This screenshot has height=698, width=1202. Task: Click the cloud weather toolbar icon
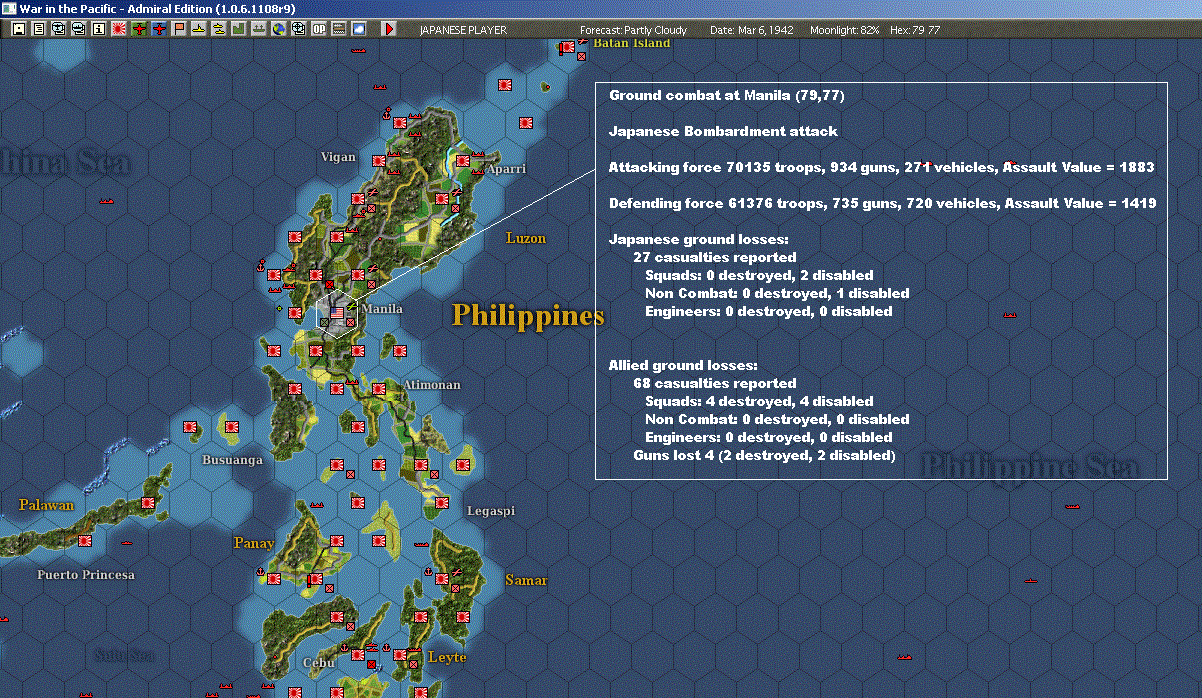[x=359, y=29]
